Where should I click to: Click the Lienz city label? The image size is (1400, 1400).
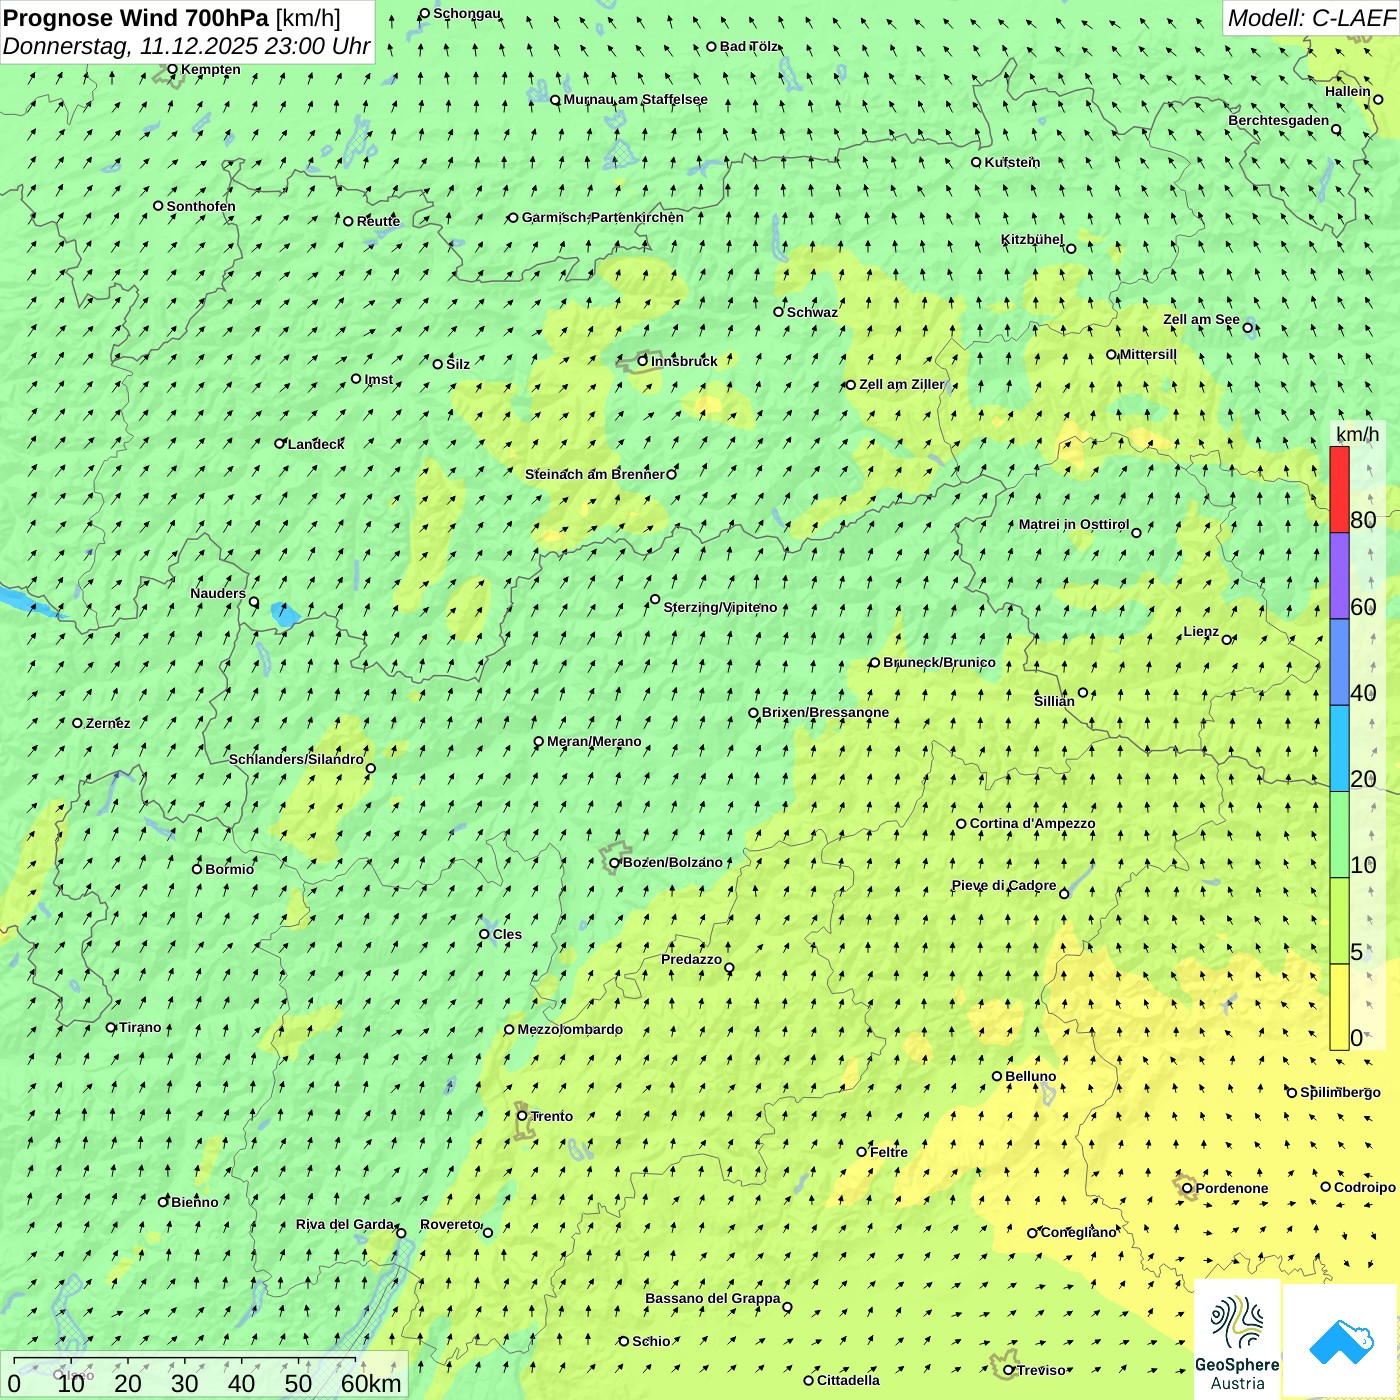click(1201, 632)
